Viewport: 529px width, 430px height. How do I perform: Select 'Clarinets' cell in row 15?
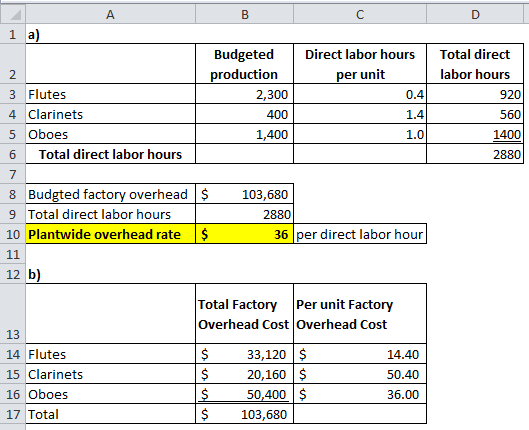110,374
